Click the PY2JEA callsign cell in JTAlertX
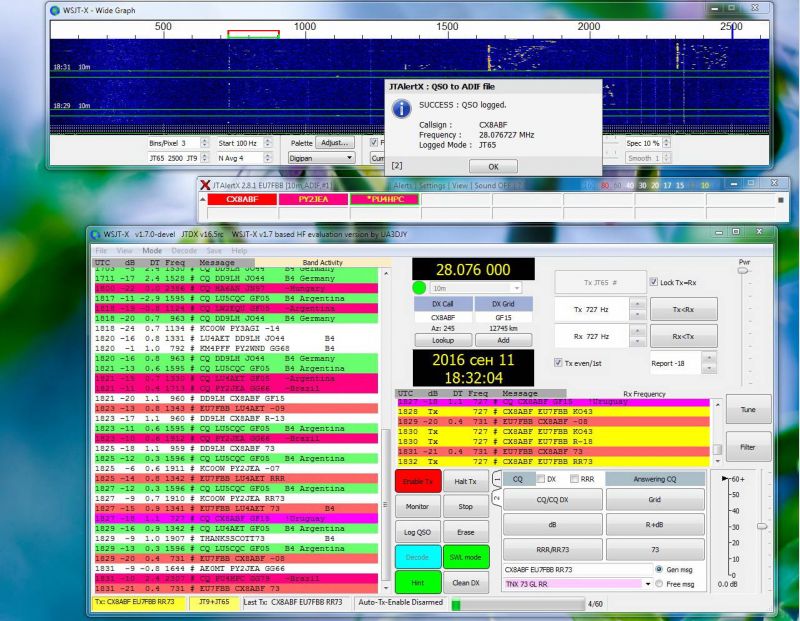Screen dimensions: 800x621 (x=313, y=200)
